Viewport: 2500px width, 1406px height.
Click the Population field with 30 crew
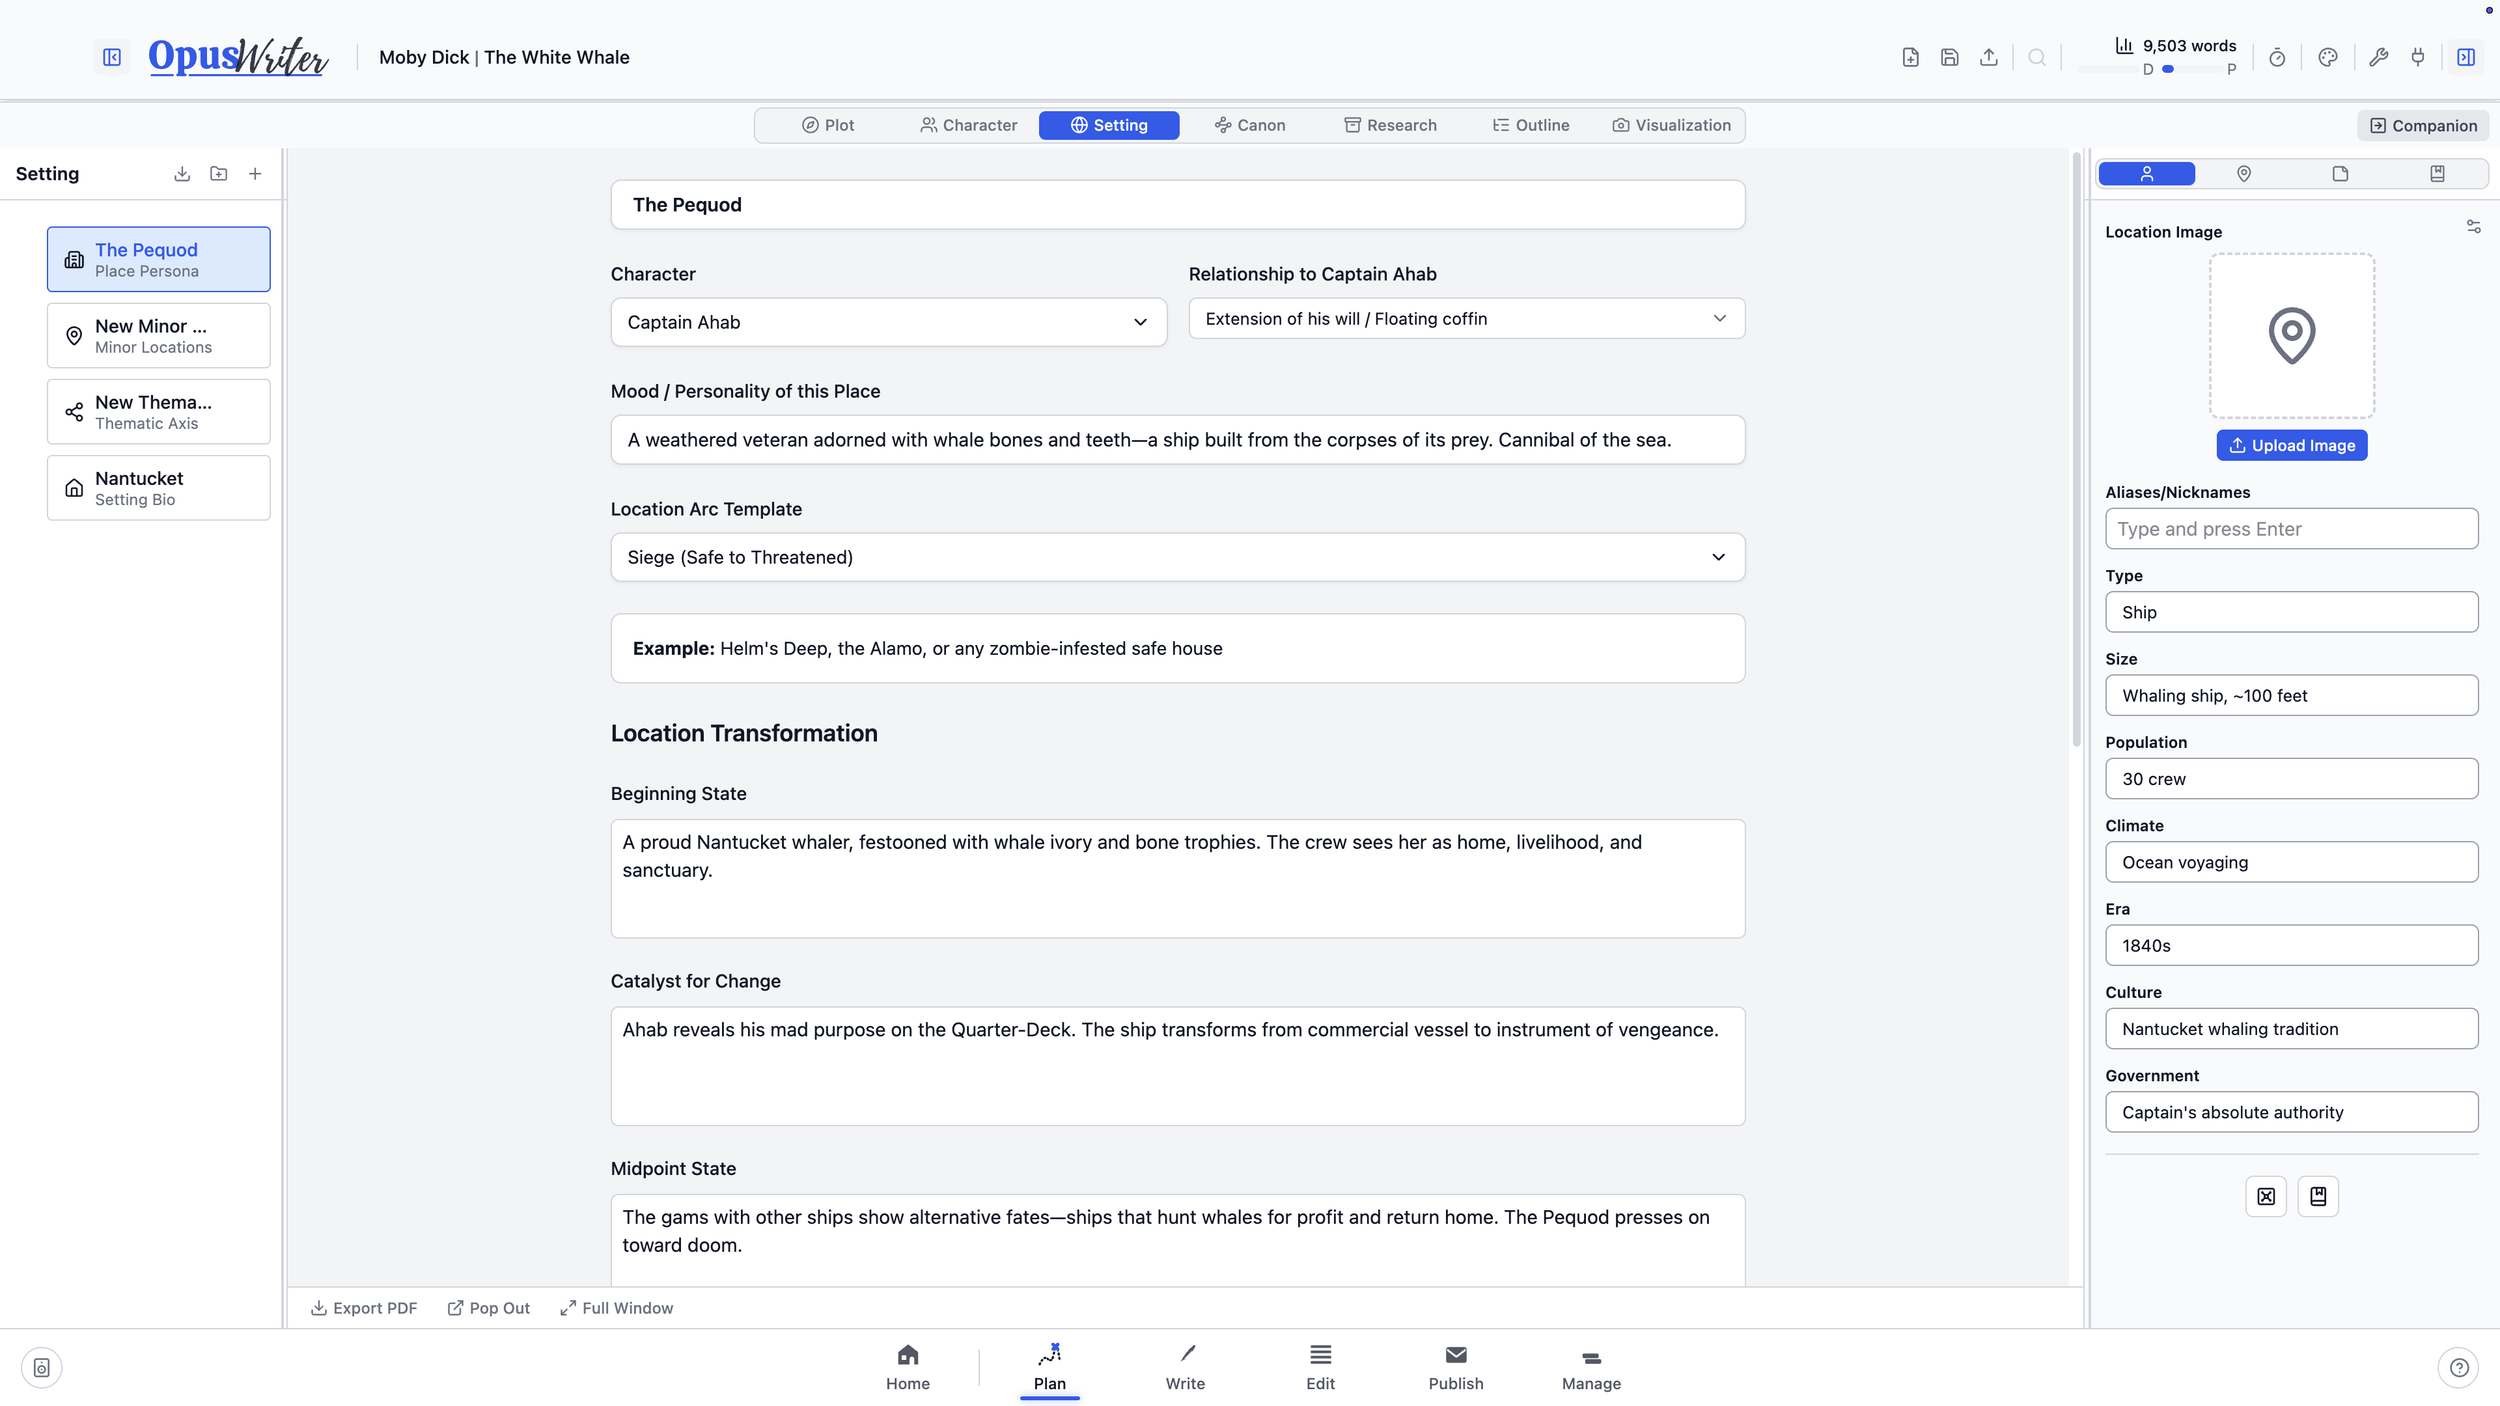click(x=2292, y=779)
